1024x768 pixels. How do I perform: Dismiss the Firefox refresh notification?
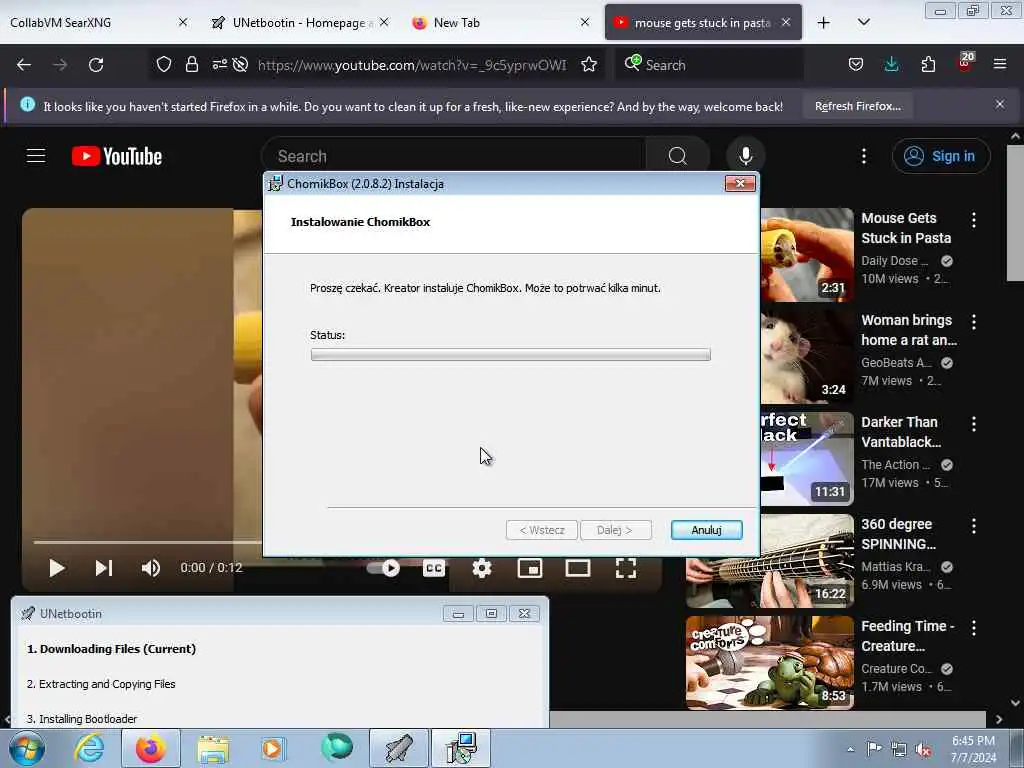point(1000,104)
